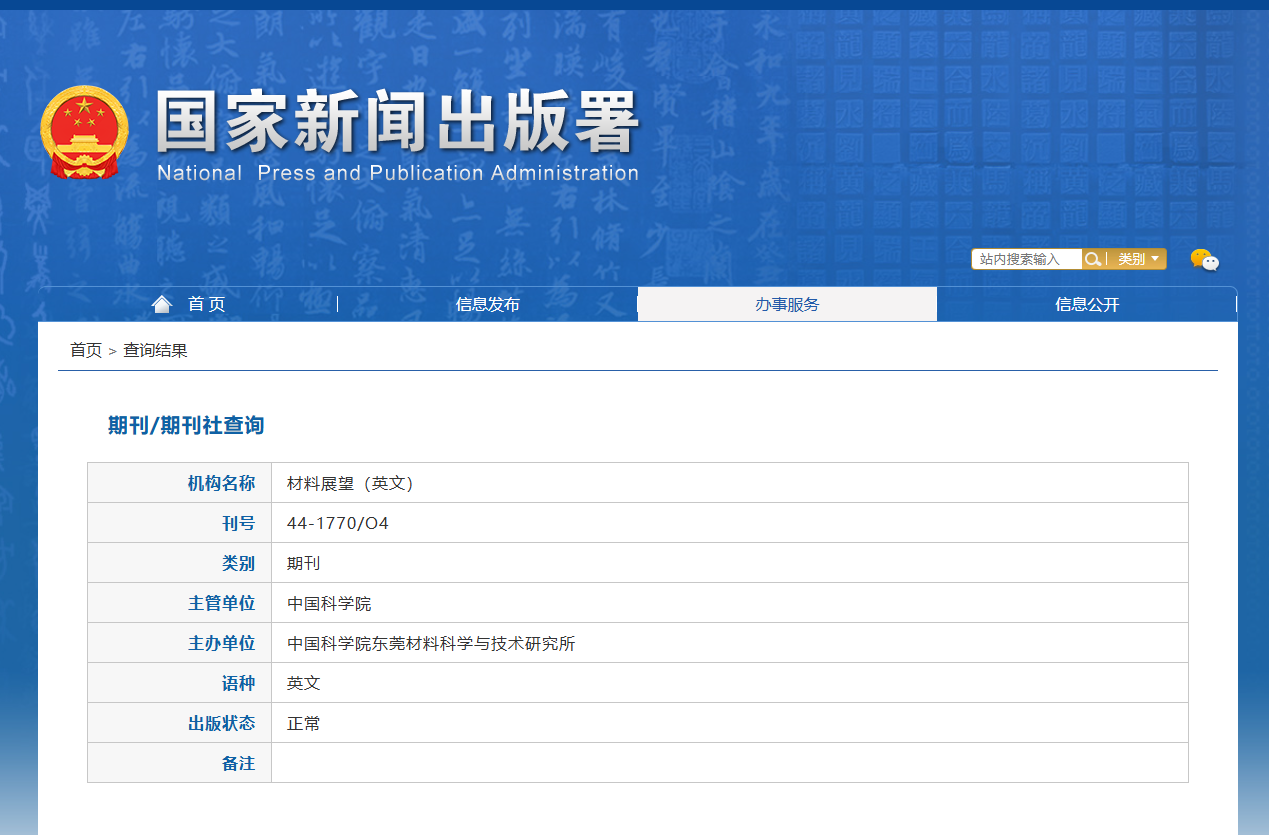The width and height of the screenshot is (1269, 835).
Task: Open the 首页 navigation tab
Action: tap(188, 304)
